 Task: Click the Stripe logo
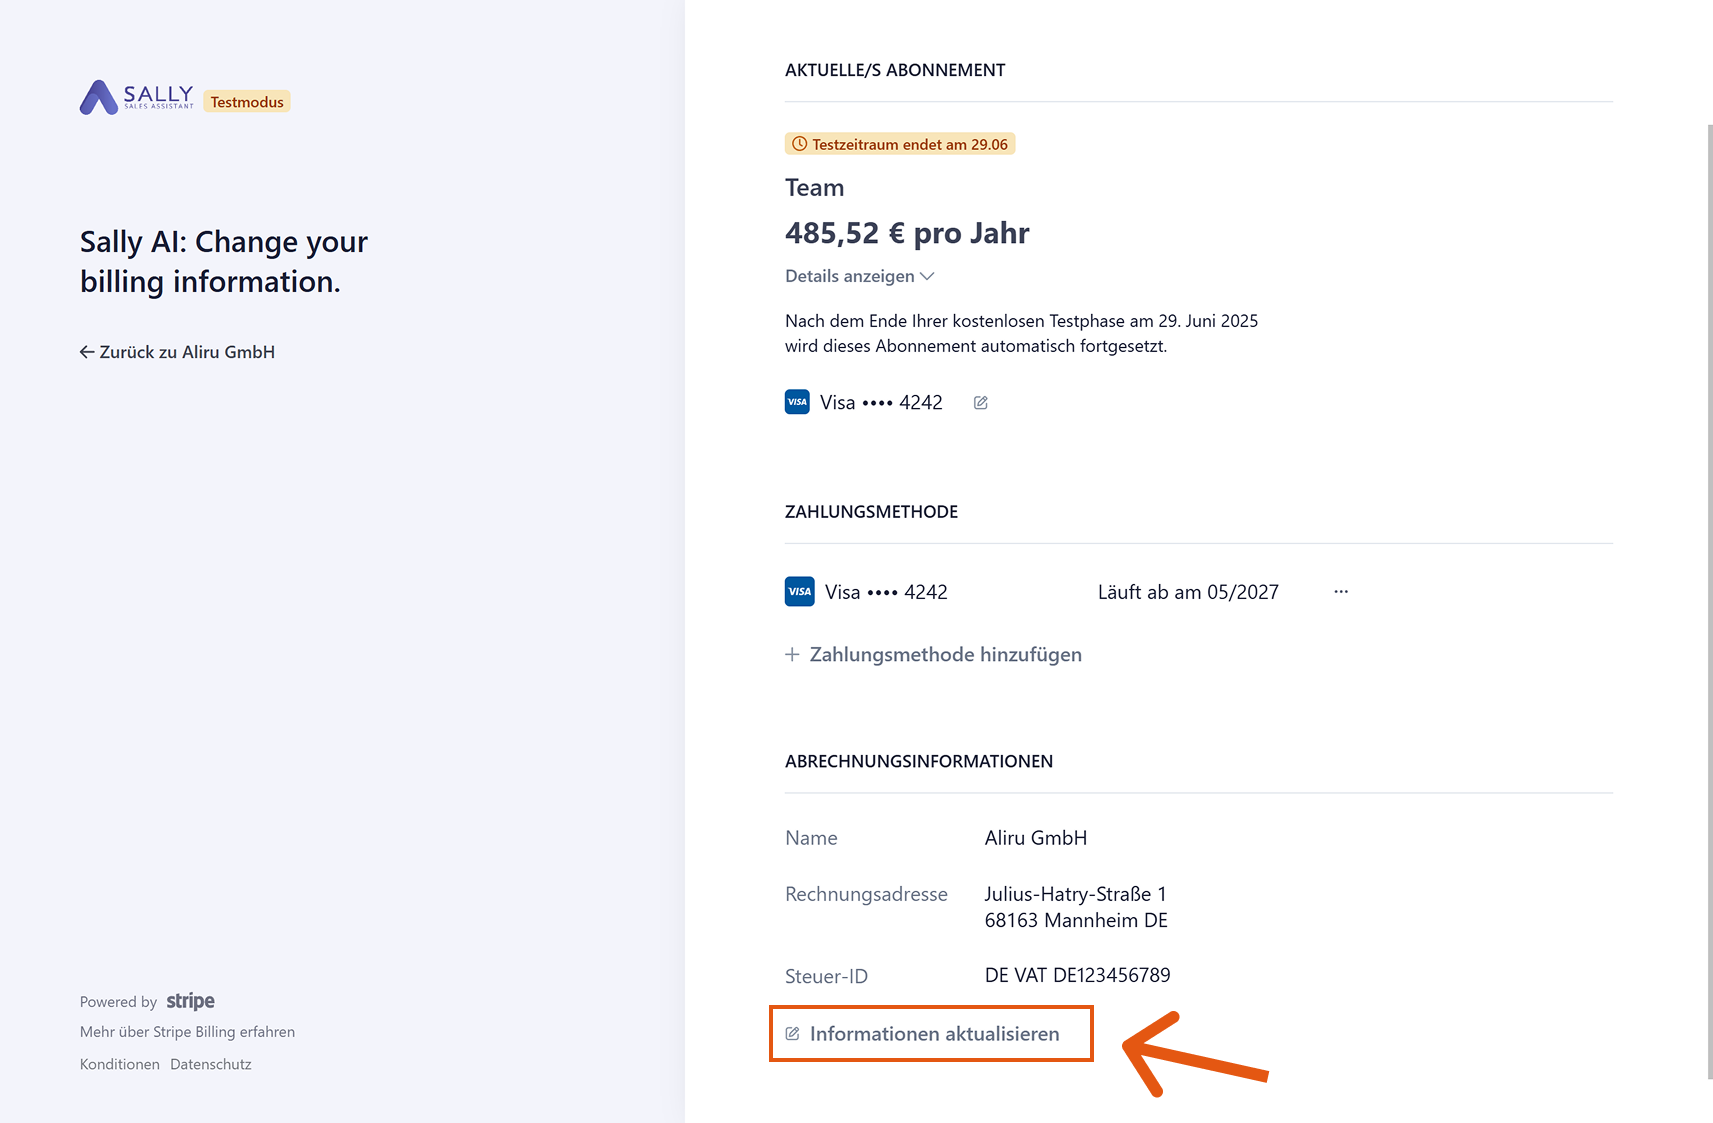[x=190, y=1001]
